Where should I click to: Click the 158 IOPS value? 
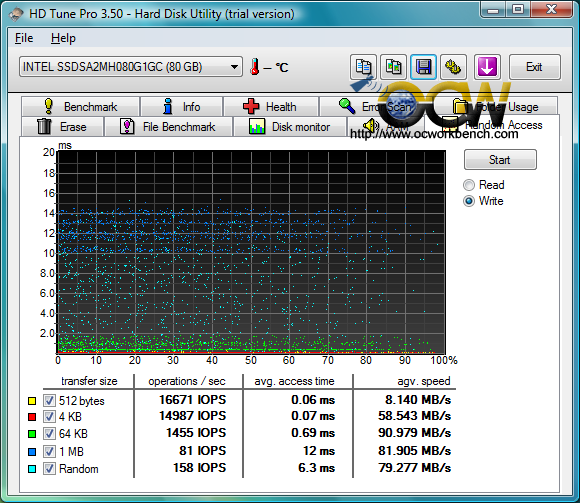coord(199,468)
